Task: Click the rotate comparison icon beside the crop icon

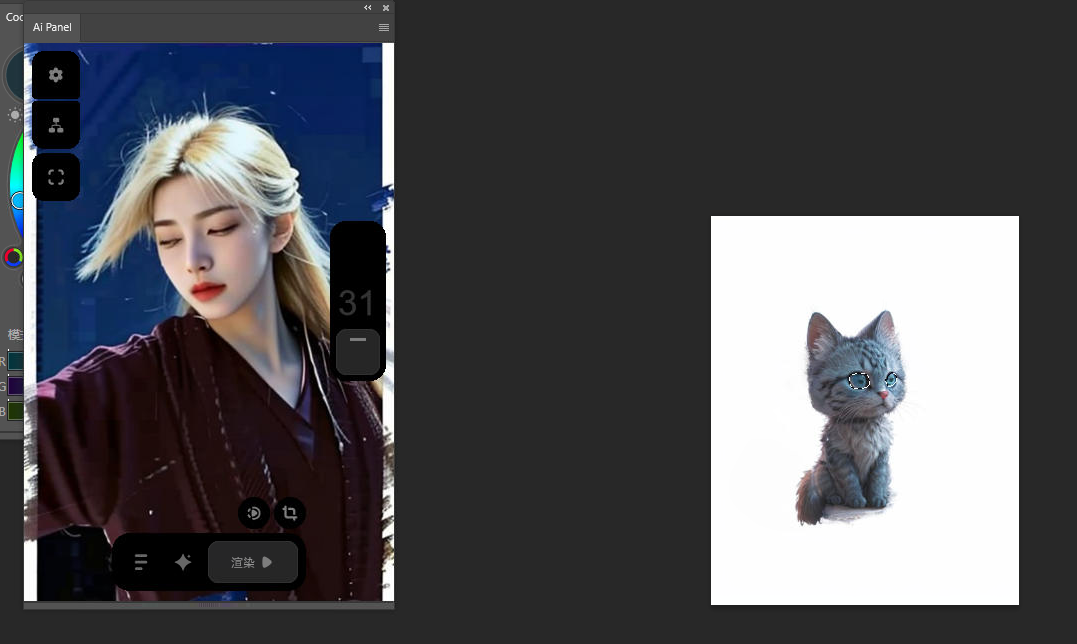Action: tap(254, 512)
